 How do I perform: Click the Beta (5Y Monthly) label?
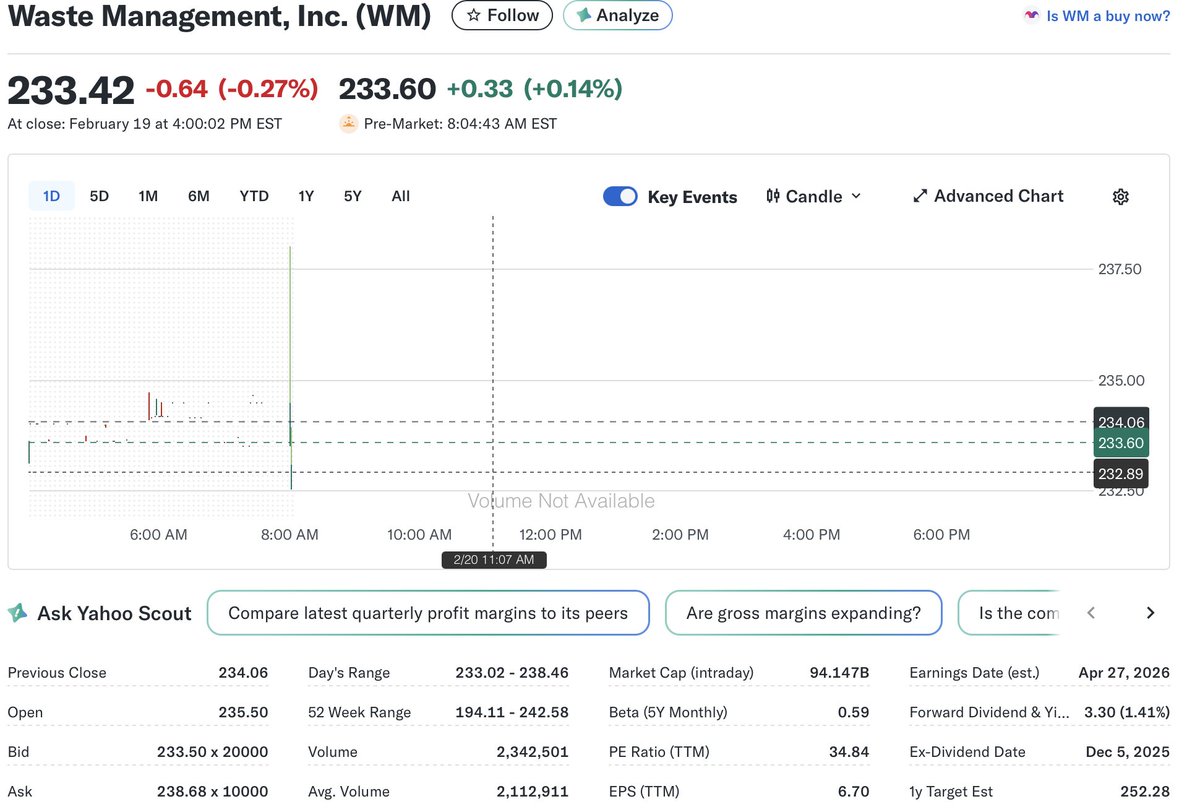[x=668, y=712]
